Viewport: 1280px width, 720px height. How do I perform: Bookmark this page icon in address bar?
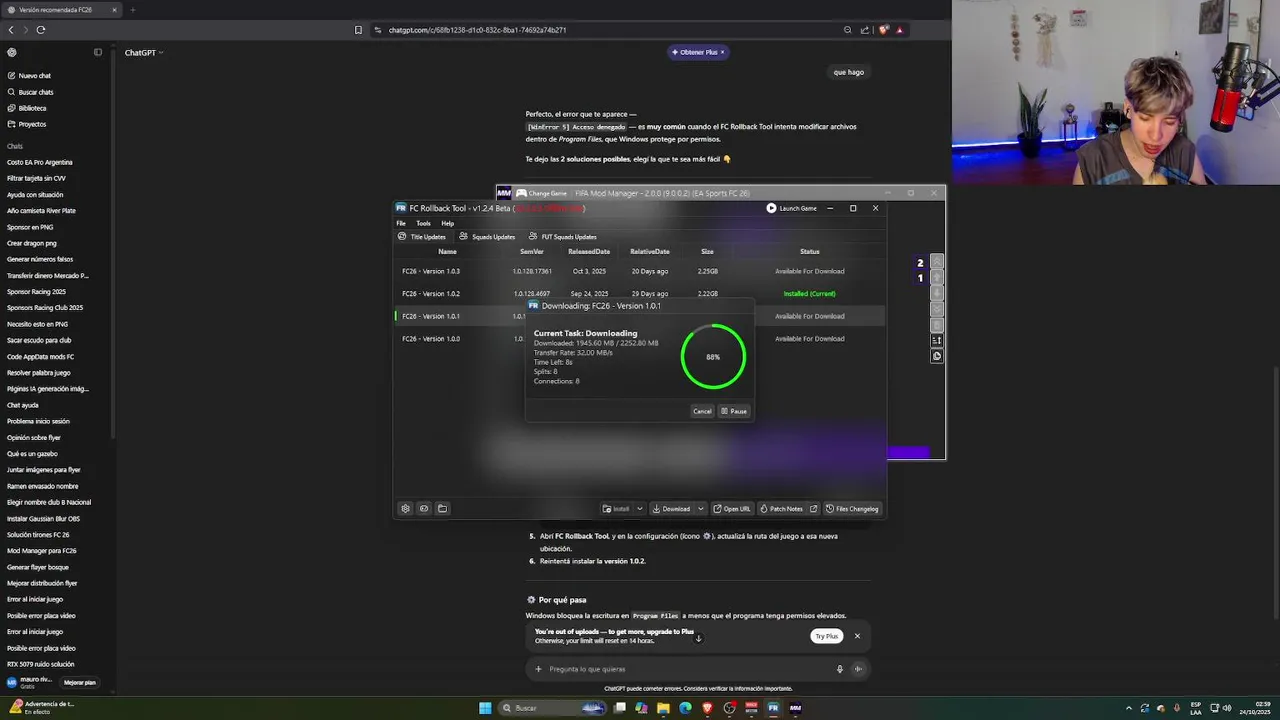pos(358,30)
